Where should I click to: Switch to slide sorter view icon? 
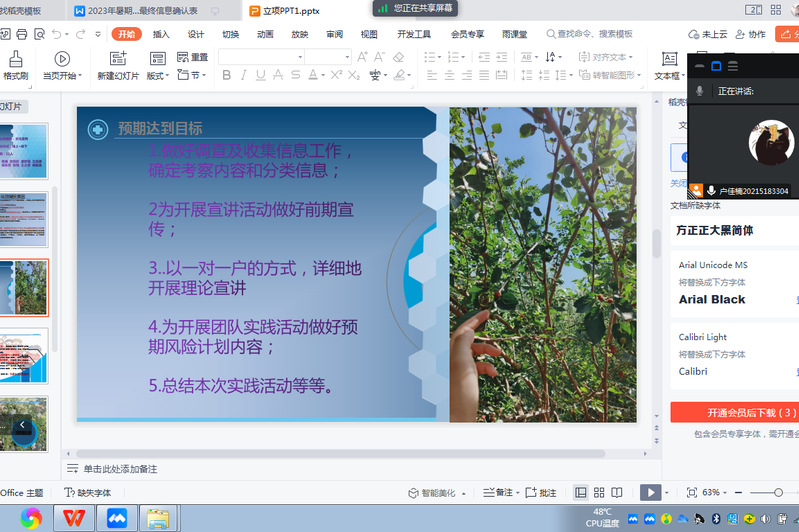pos(600,493)
